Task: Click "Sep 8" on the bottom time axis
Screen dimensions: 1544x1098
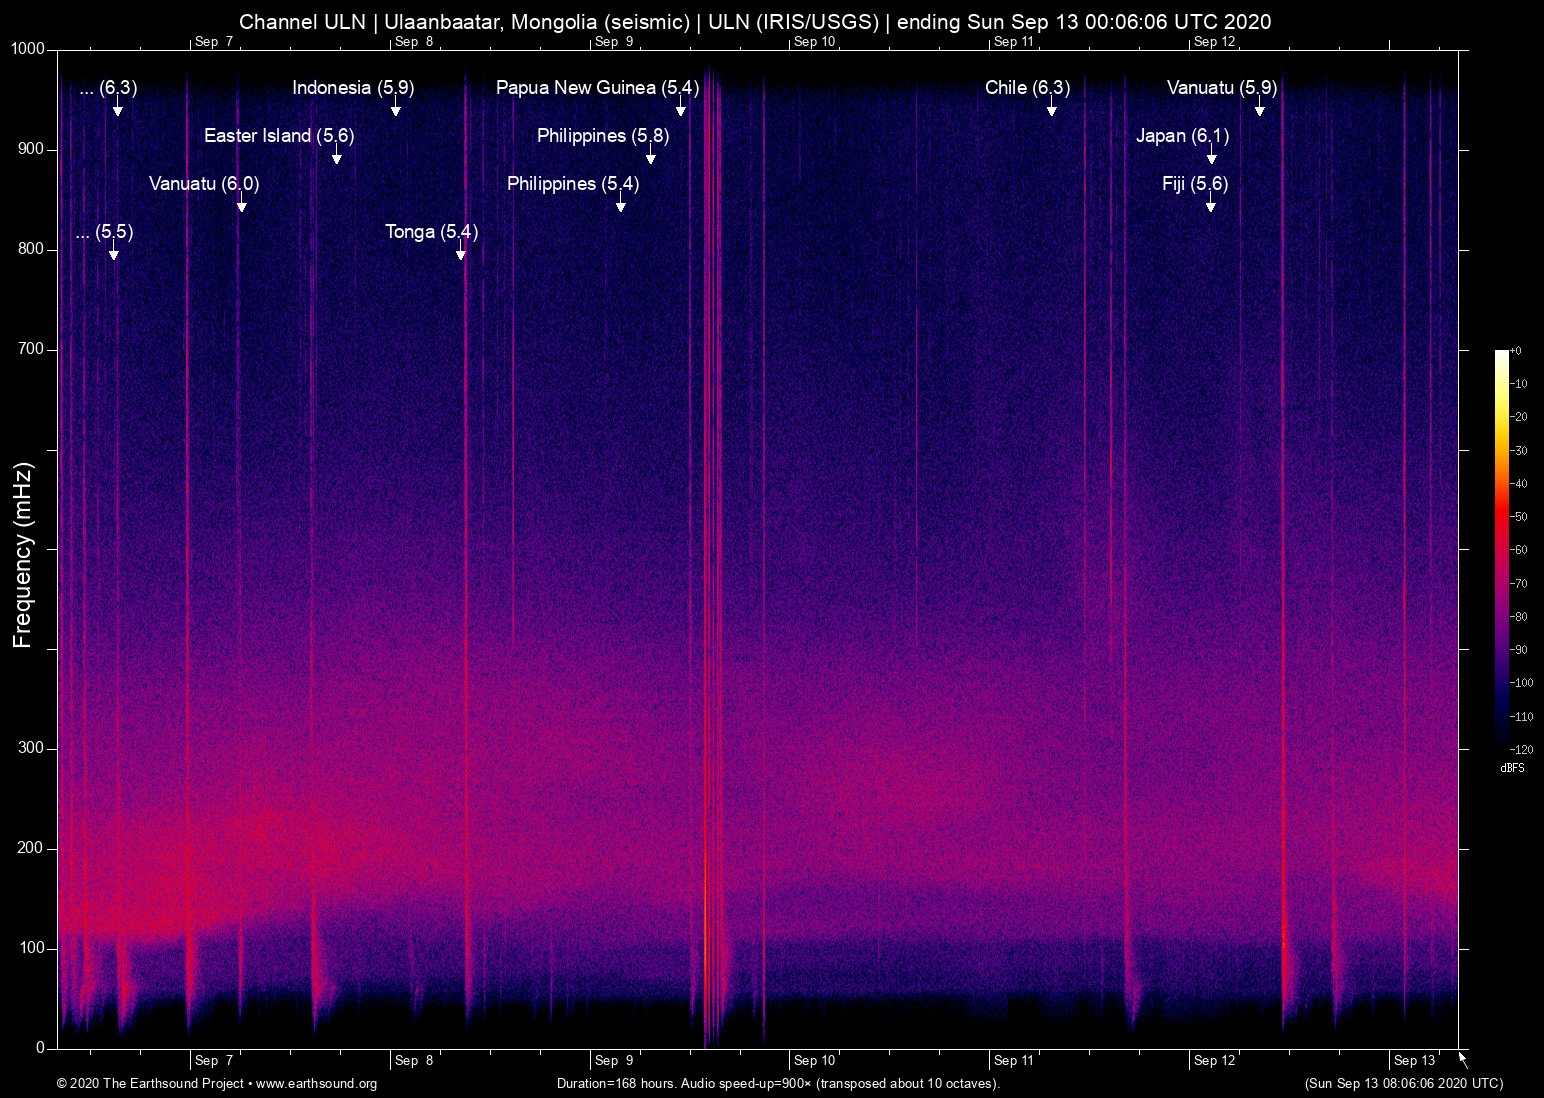Action: click(414, 1060)
